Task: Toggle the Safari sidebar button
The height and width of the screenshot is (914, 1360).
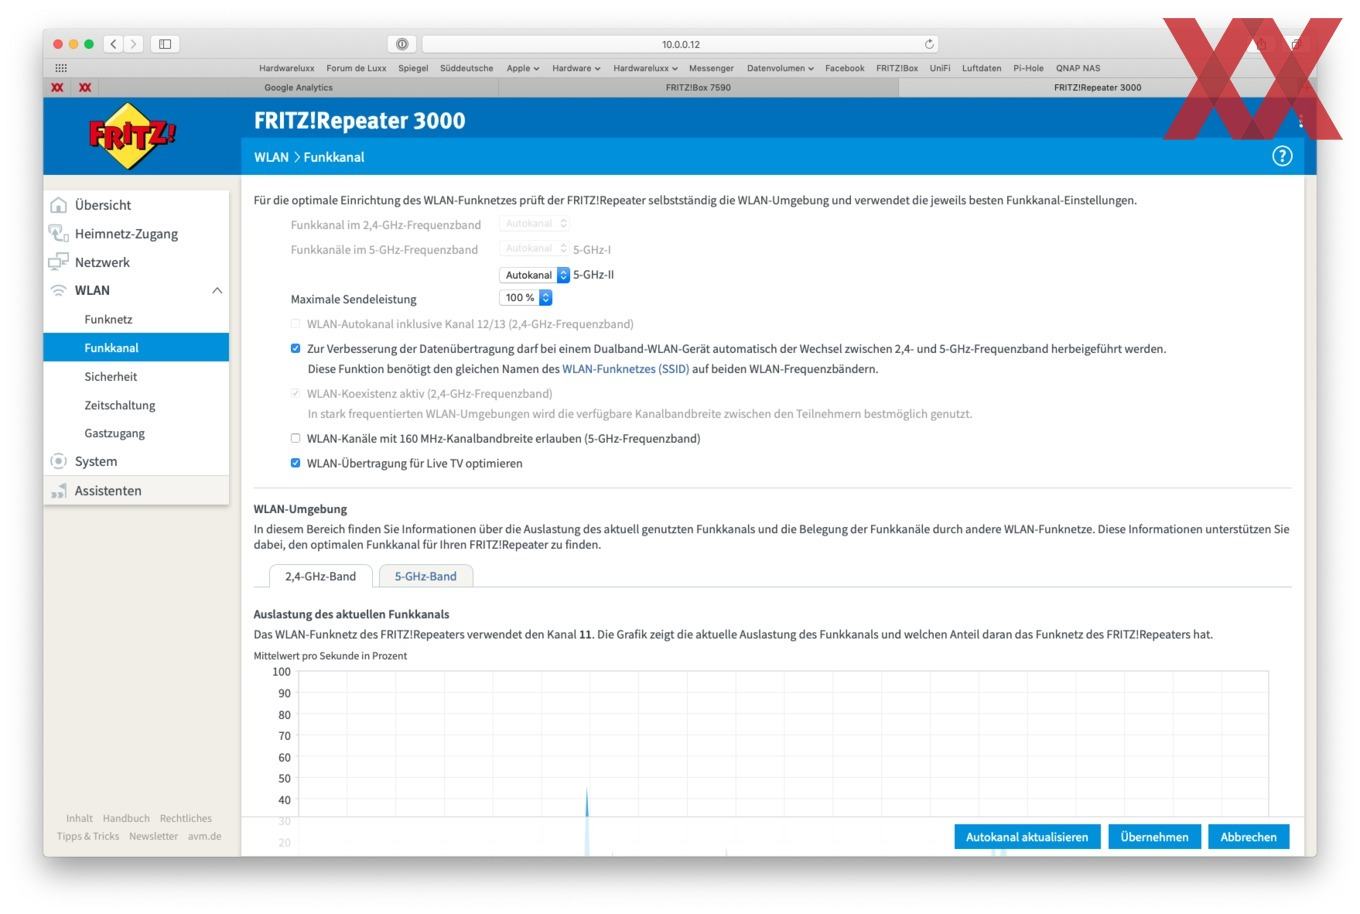Action: point(165,44)
